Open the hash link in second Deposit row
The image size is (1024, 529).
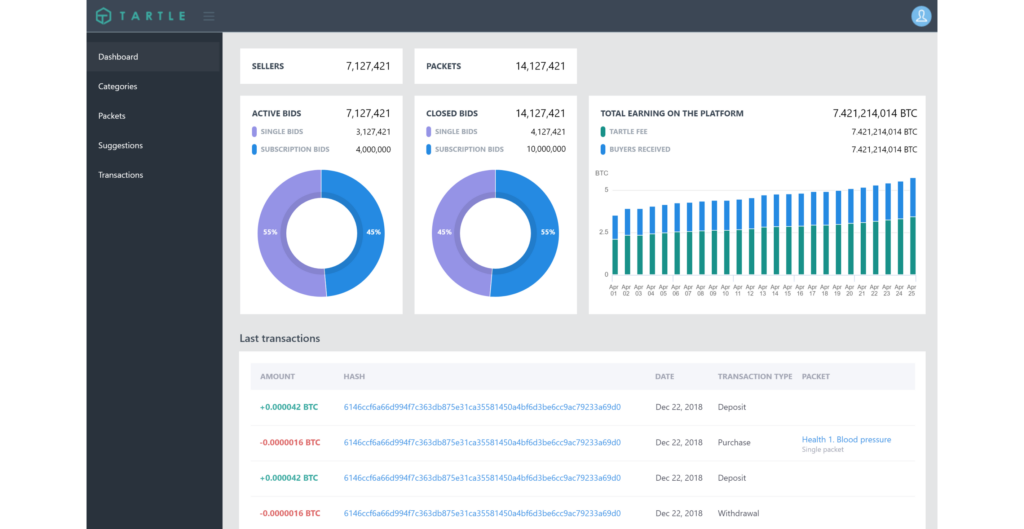482,478
